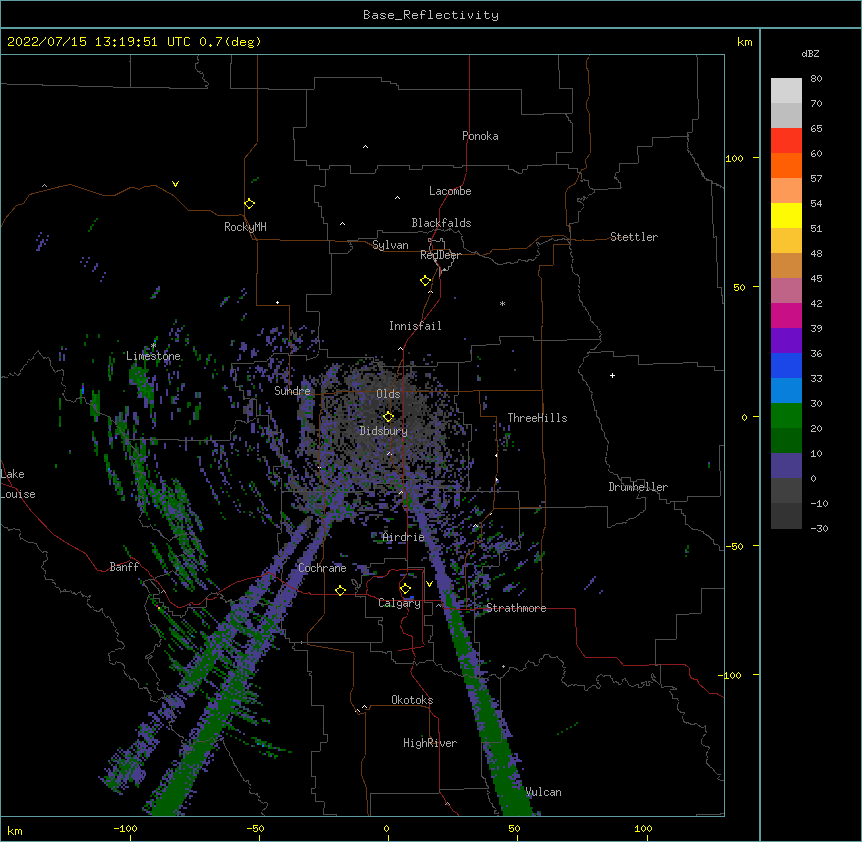Image resolution: width=862 pixels, height=842 pixels.
Task: Click the Base_Reflectivity title
Action: point(431,15)
